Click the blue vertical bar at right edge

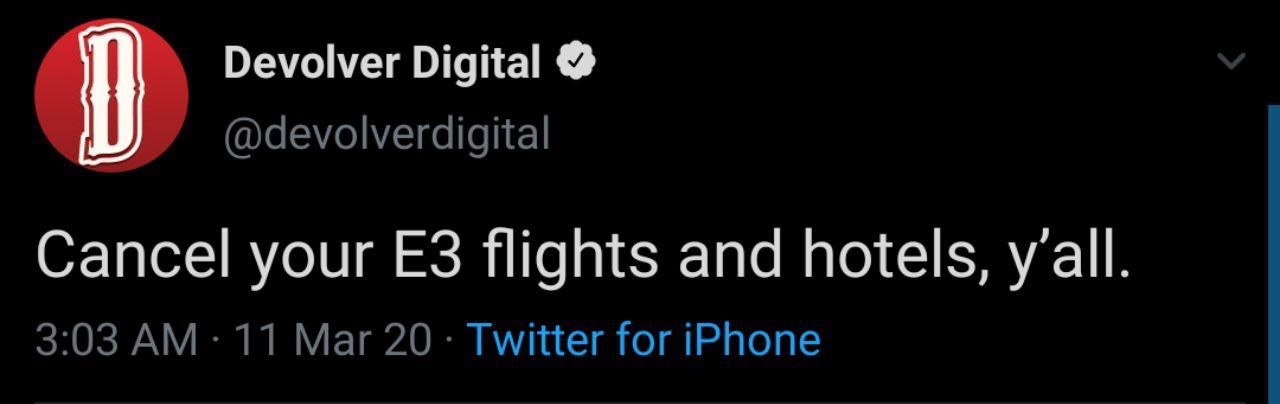tap(1274, 252)
